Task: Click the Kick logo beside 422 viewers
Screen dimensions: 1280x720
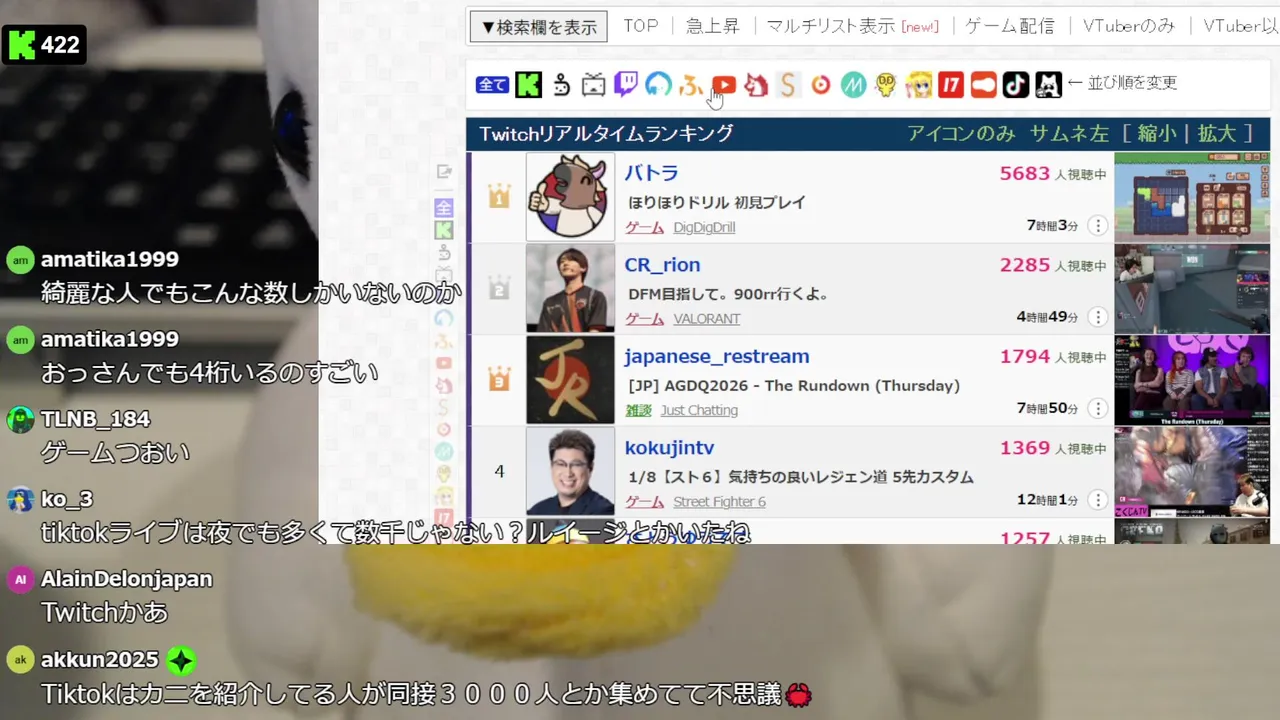Action: click(x=21, y=45)
